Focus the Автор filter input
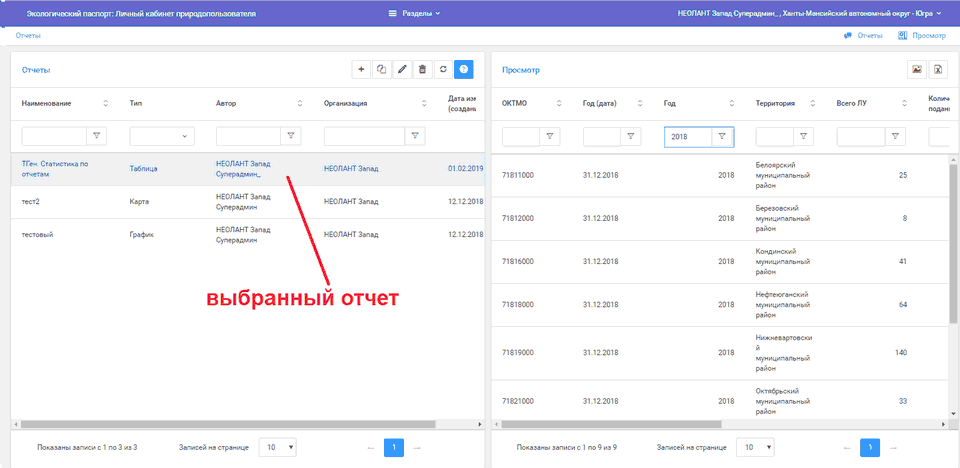This screenshot has height=468, width=960. [249, 136]
